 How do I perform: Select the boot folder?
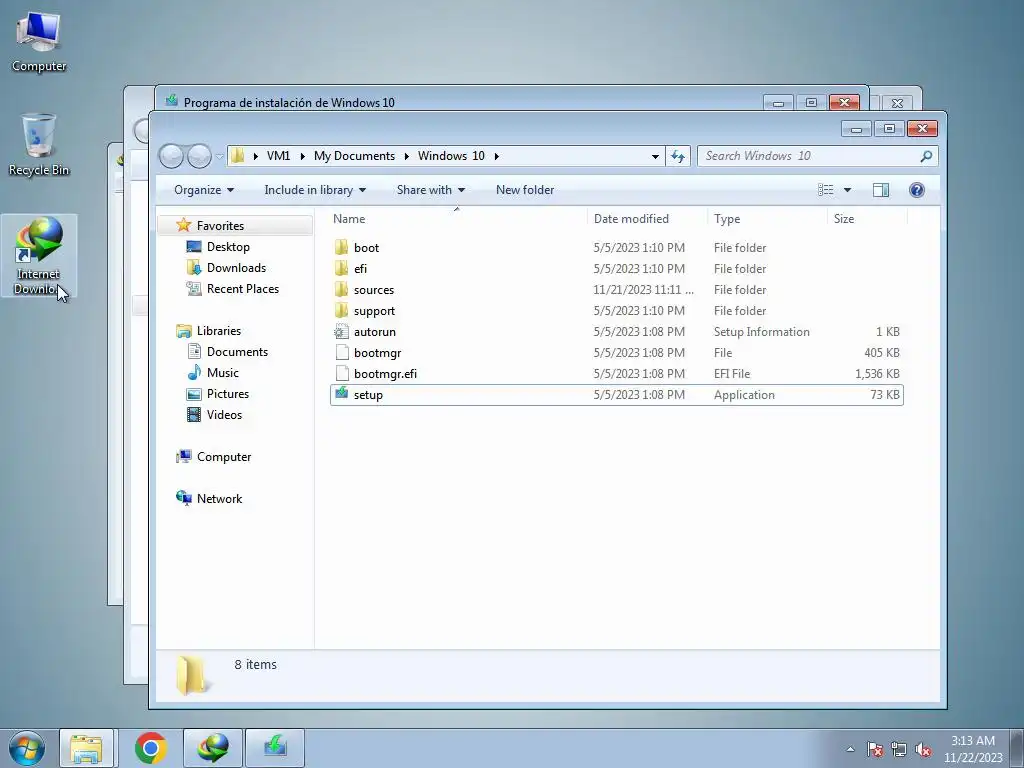click(x=617, y=248)
